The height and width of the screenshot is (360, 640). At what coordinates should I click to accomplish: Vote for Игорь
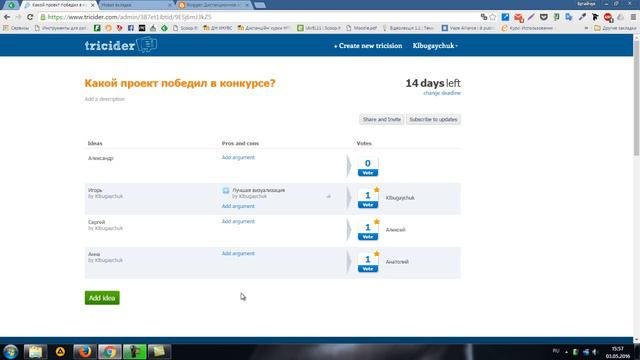coord(368,205)
